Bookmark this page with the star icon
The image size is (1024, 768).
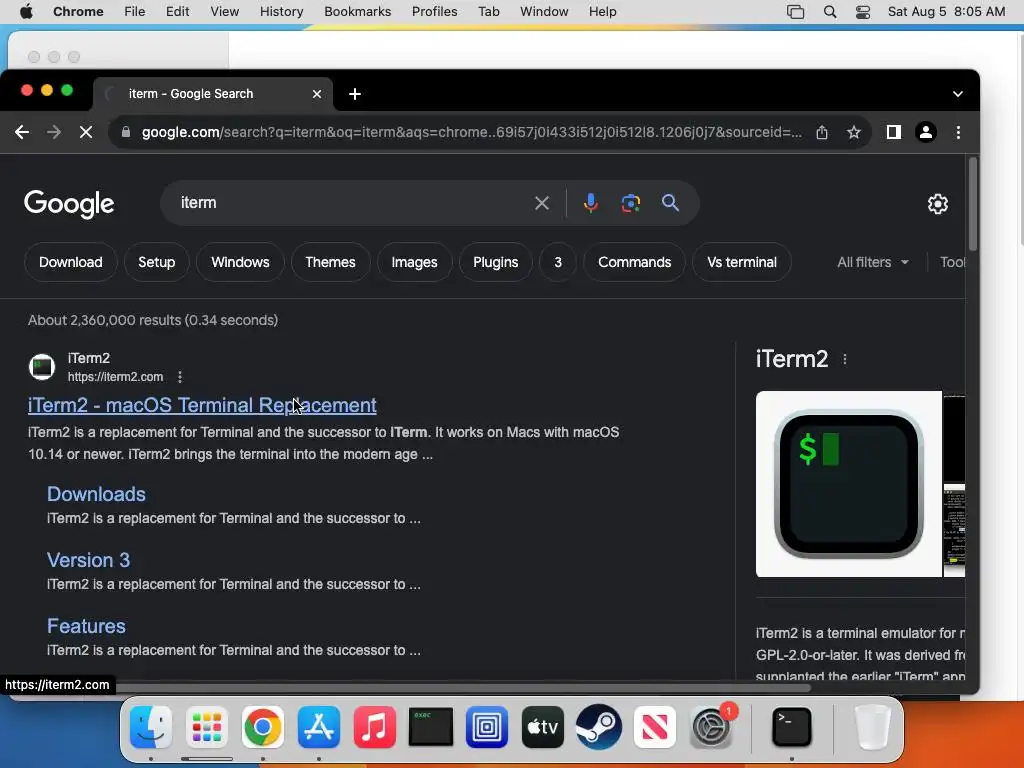click(854, 133)
